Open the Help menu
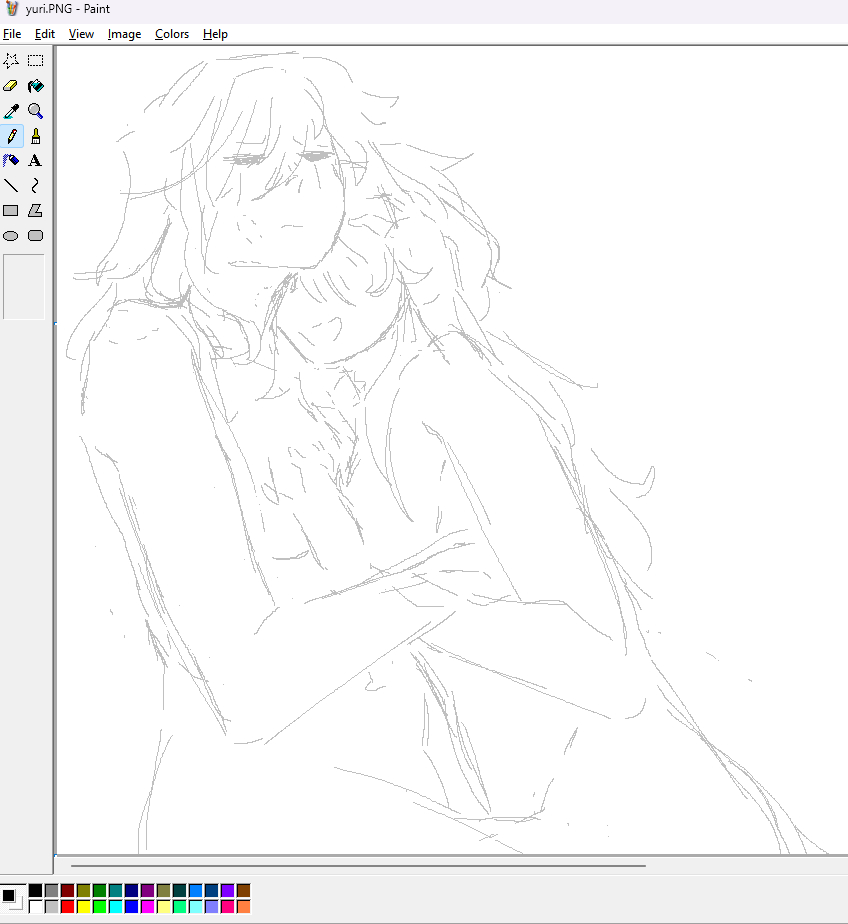Viewport: 848px width, 924px height. (x=215, y=34)
